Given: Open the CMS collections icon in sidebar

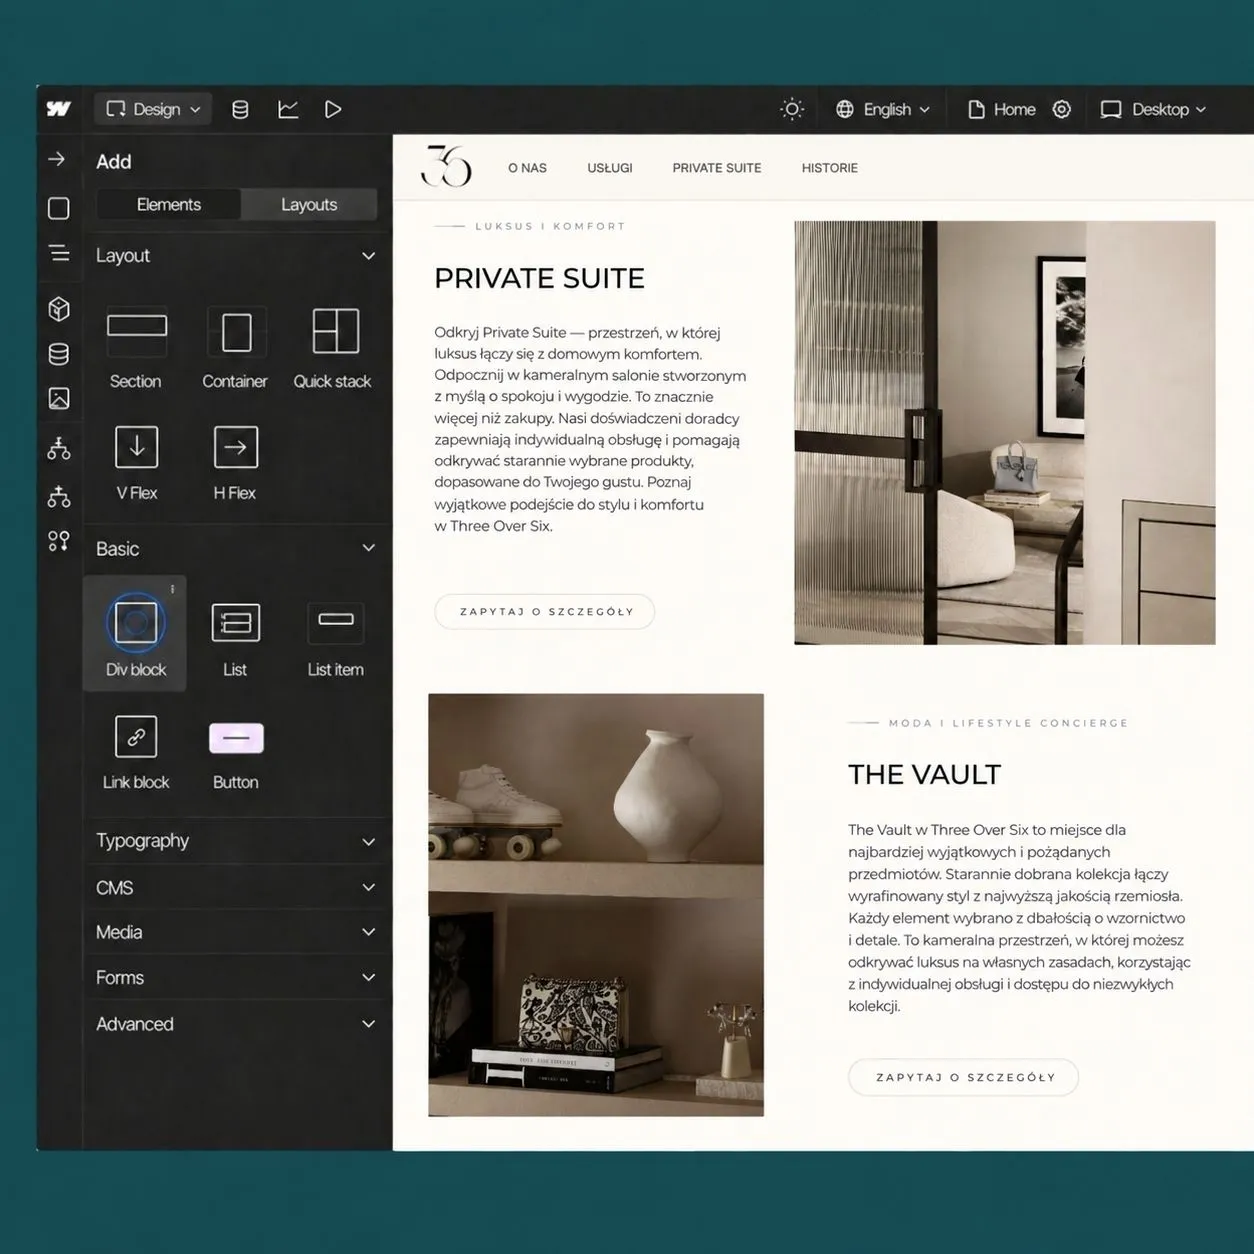Looking at the screenshot, I should pyautogui.click(x=59, y=354).
